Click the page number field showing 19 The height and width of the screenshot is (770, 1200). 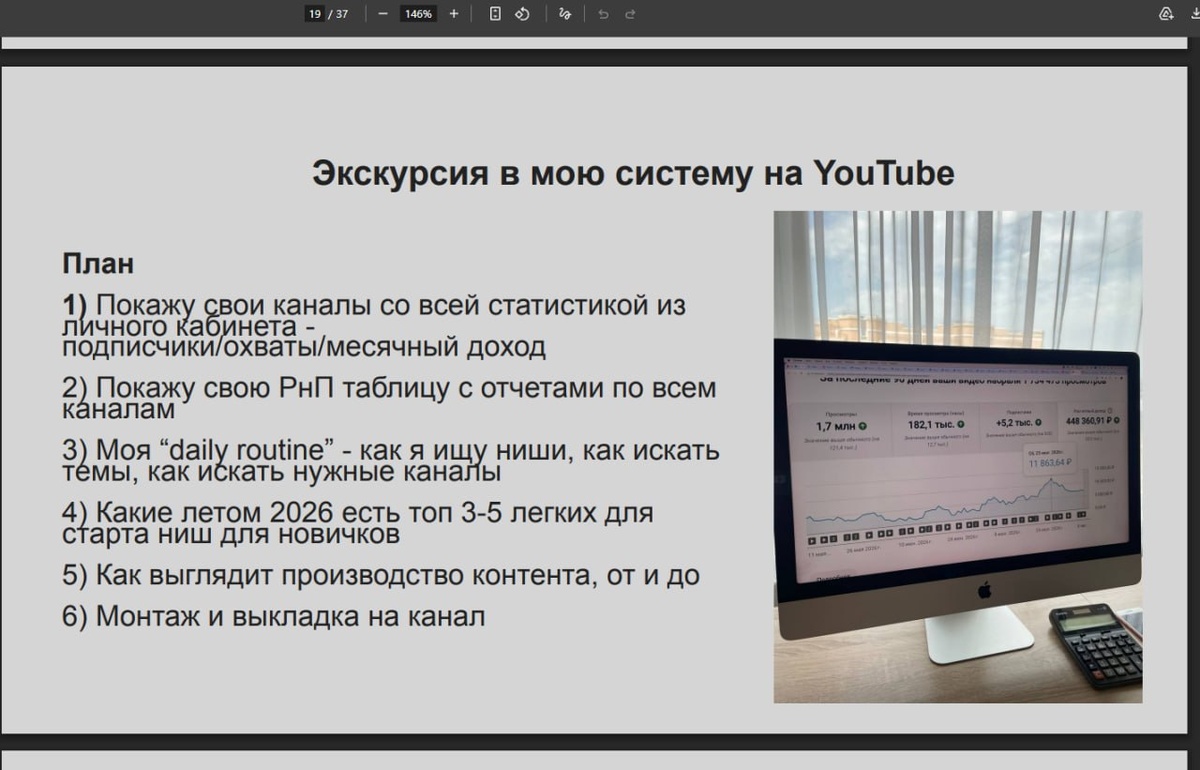coord(315,14)
